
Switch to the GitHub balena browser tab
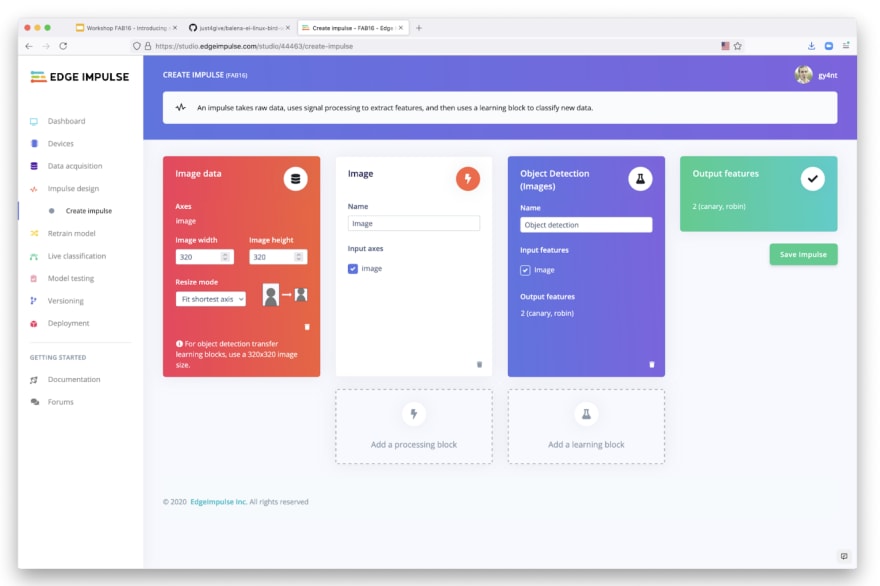tap(239, 28)
